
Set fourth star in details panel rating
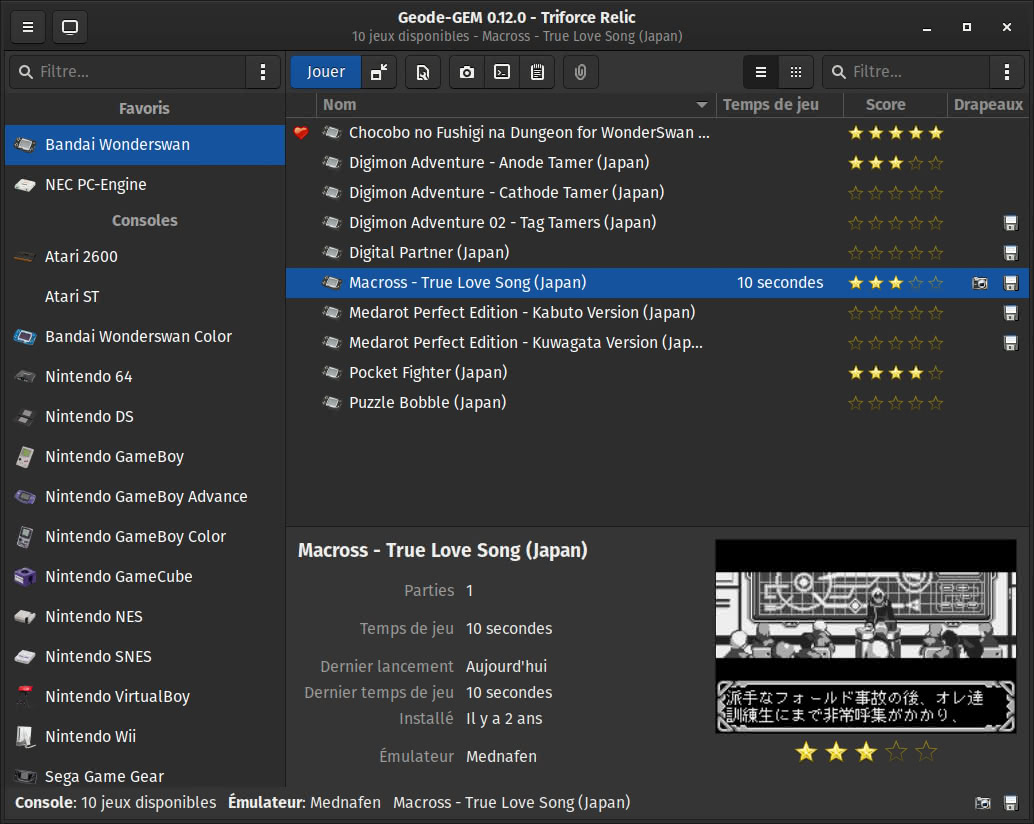896,752
